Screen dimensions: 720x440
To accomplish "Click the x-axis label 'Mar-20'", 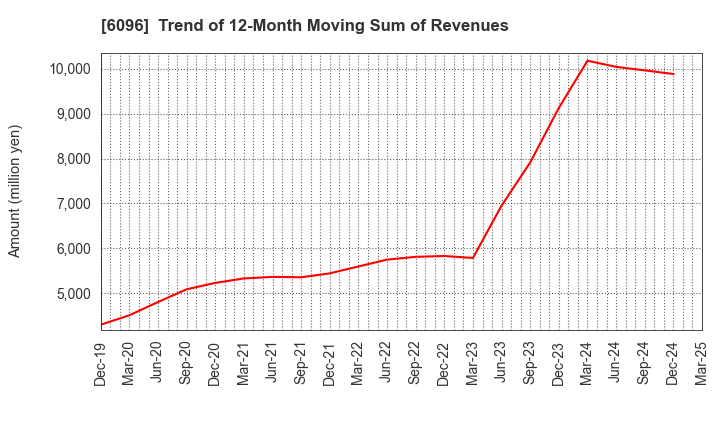I will pyautogui.click(x=128, y=363).
